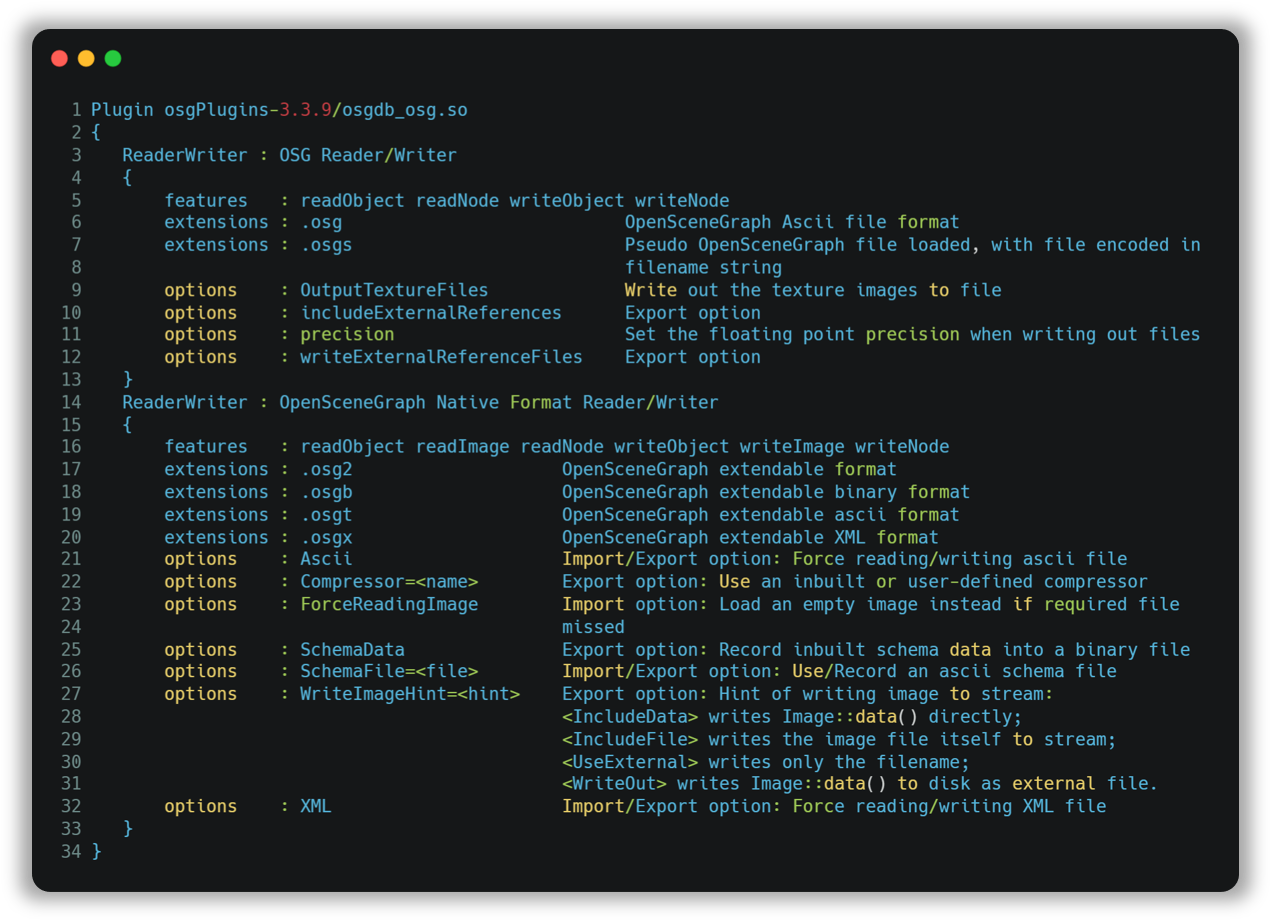The image size is (1271, 921).
Task: Select the '.osgt' extension
Action: pyautogui.click(x=326, y=514)
